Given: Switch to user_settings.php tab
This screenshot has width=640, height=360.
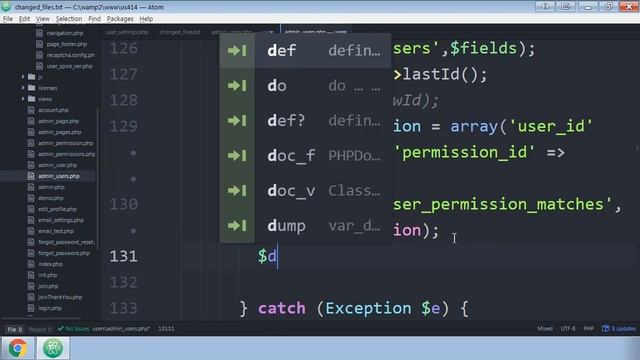Looking at the screenshot, I should coord(127,32).
